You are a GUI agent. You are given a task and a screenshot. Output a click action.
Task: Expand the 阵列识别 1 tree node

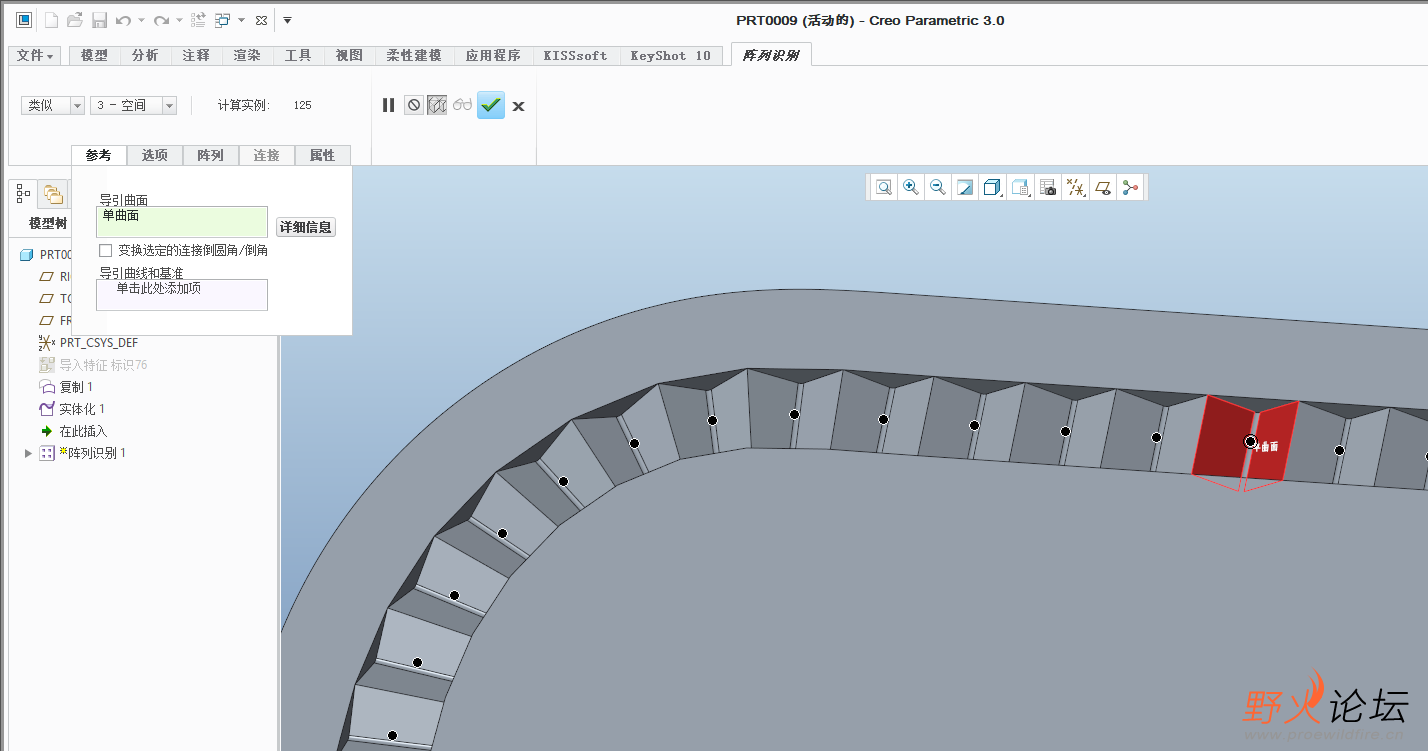tap(28, 453)
